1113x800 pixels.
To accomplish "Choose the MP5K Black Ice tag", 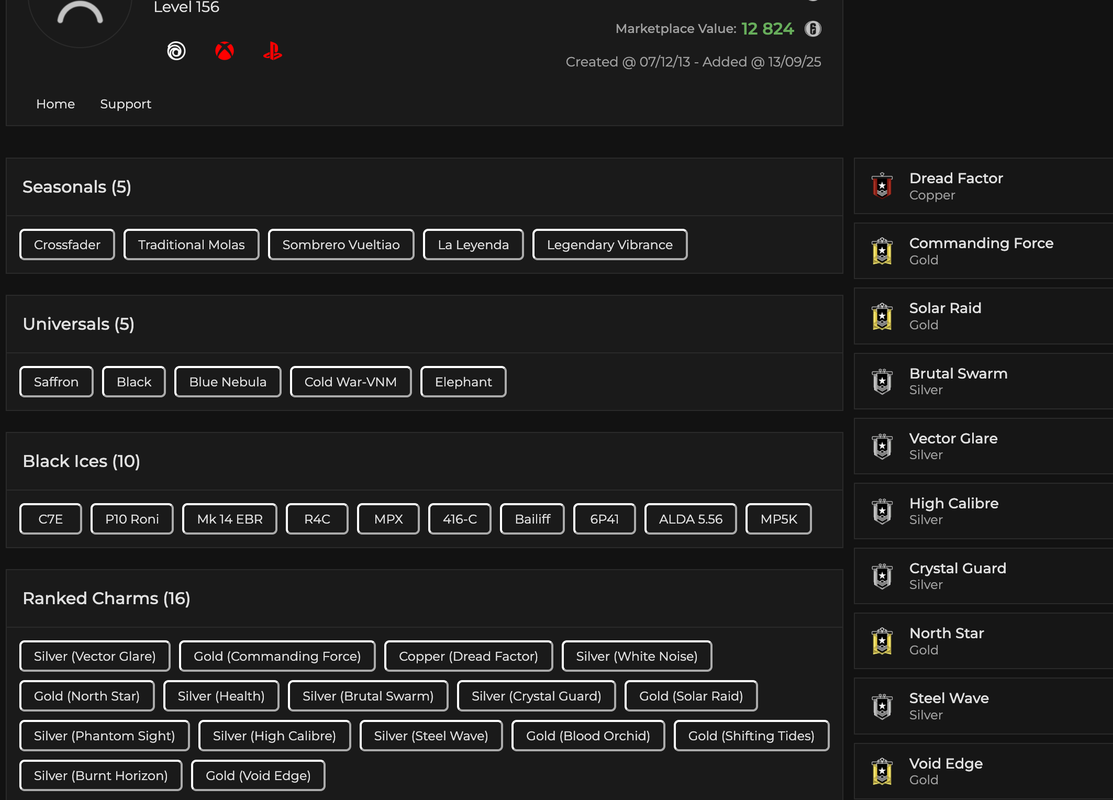I will pyautogui.click(x=779, y=519).
